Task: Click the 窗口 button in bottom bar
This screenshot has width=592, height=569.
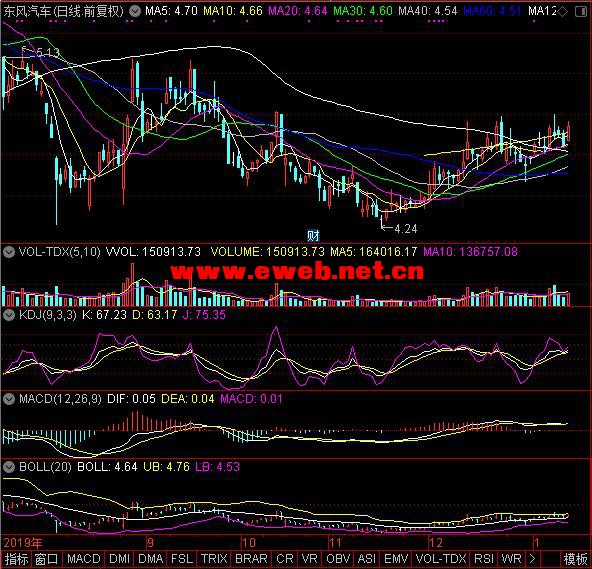Action: coord(46,559)
